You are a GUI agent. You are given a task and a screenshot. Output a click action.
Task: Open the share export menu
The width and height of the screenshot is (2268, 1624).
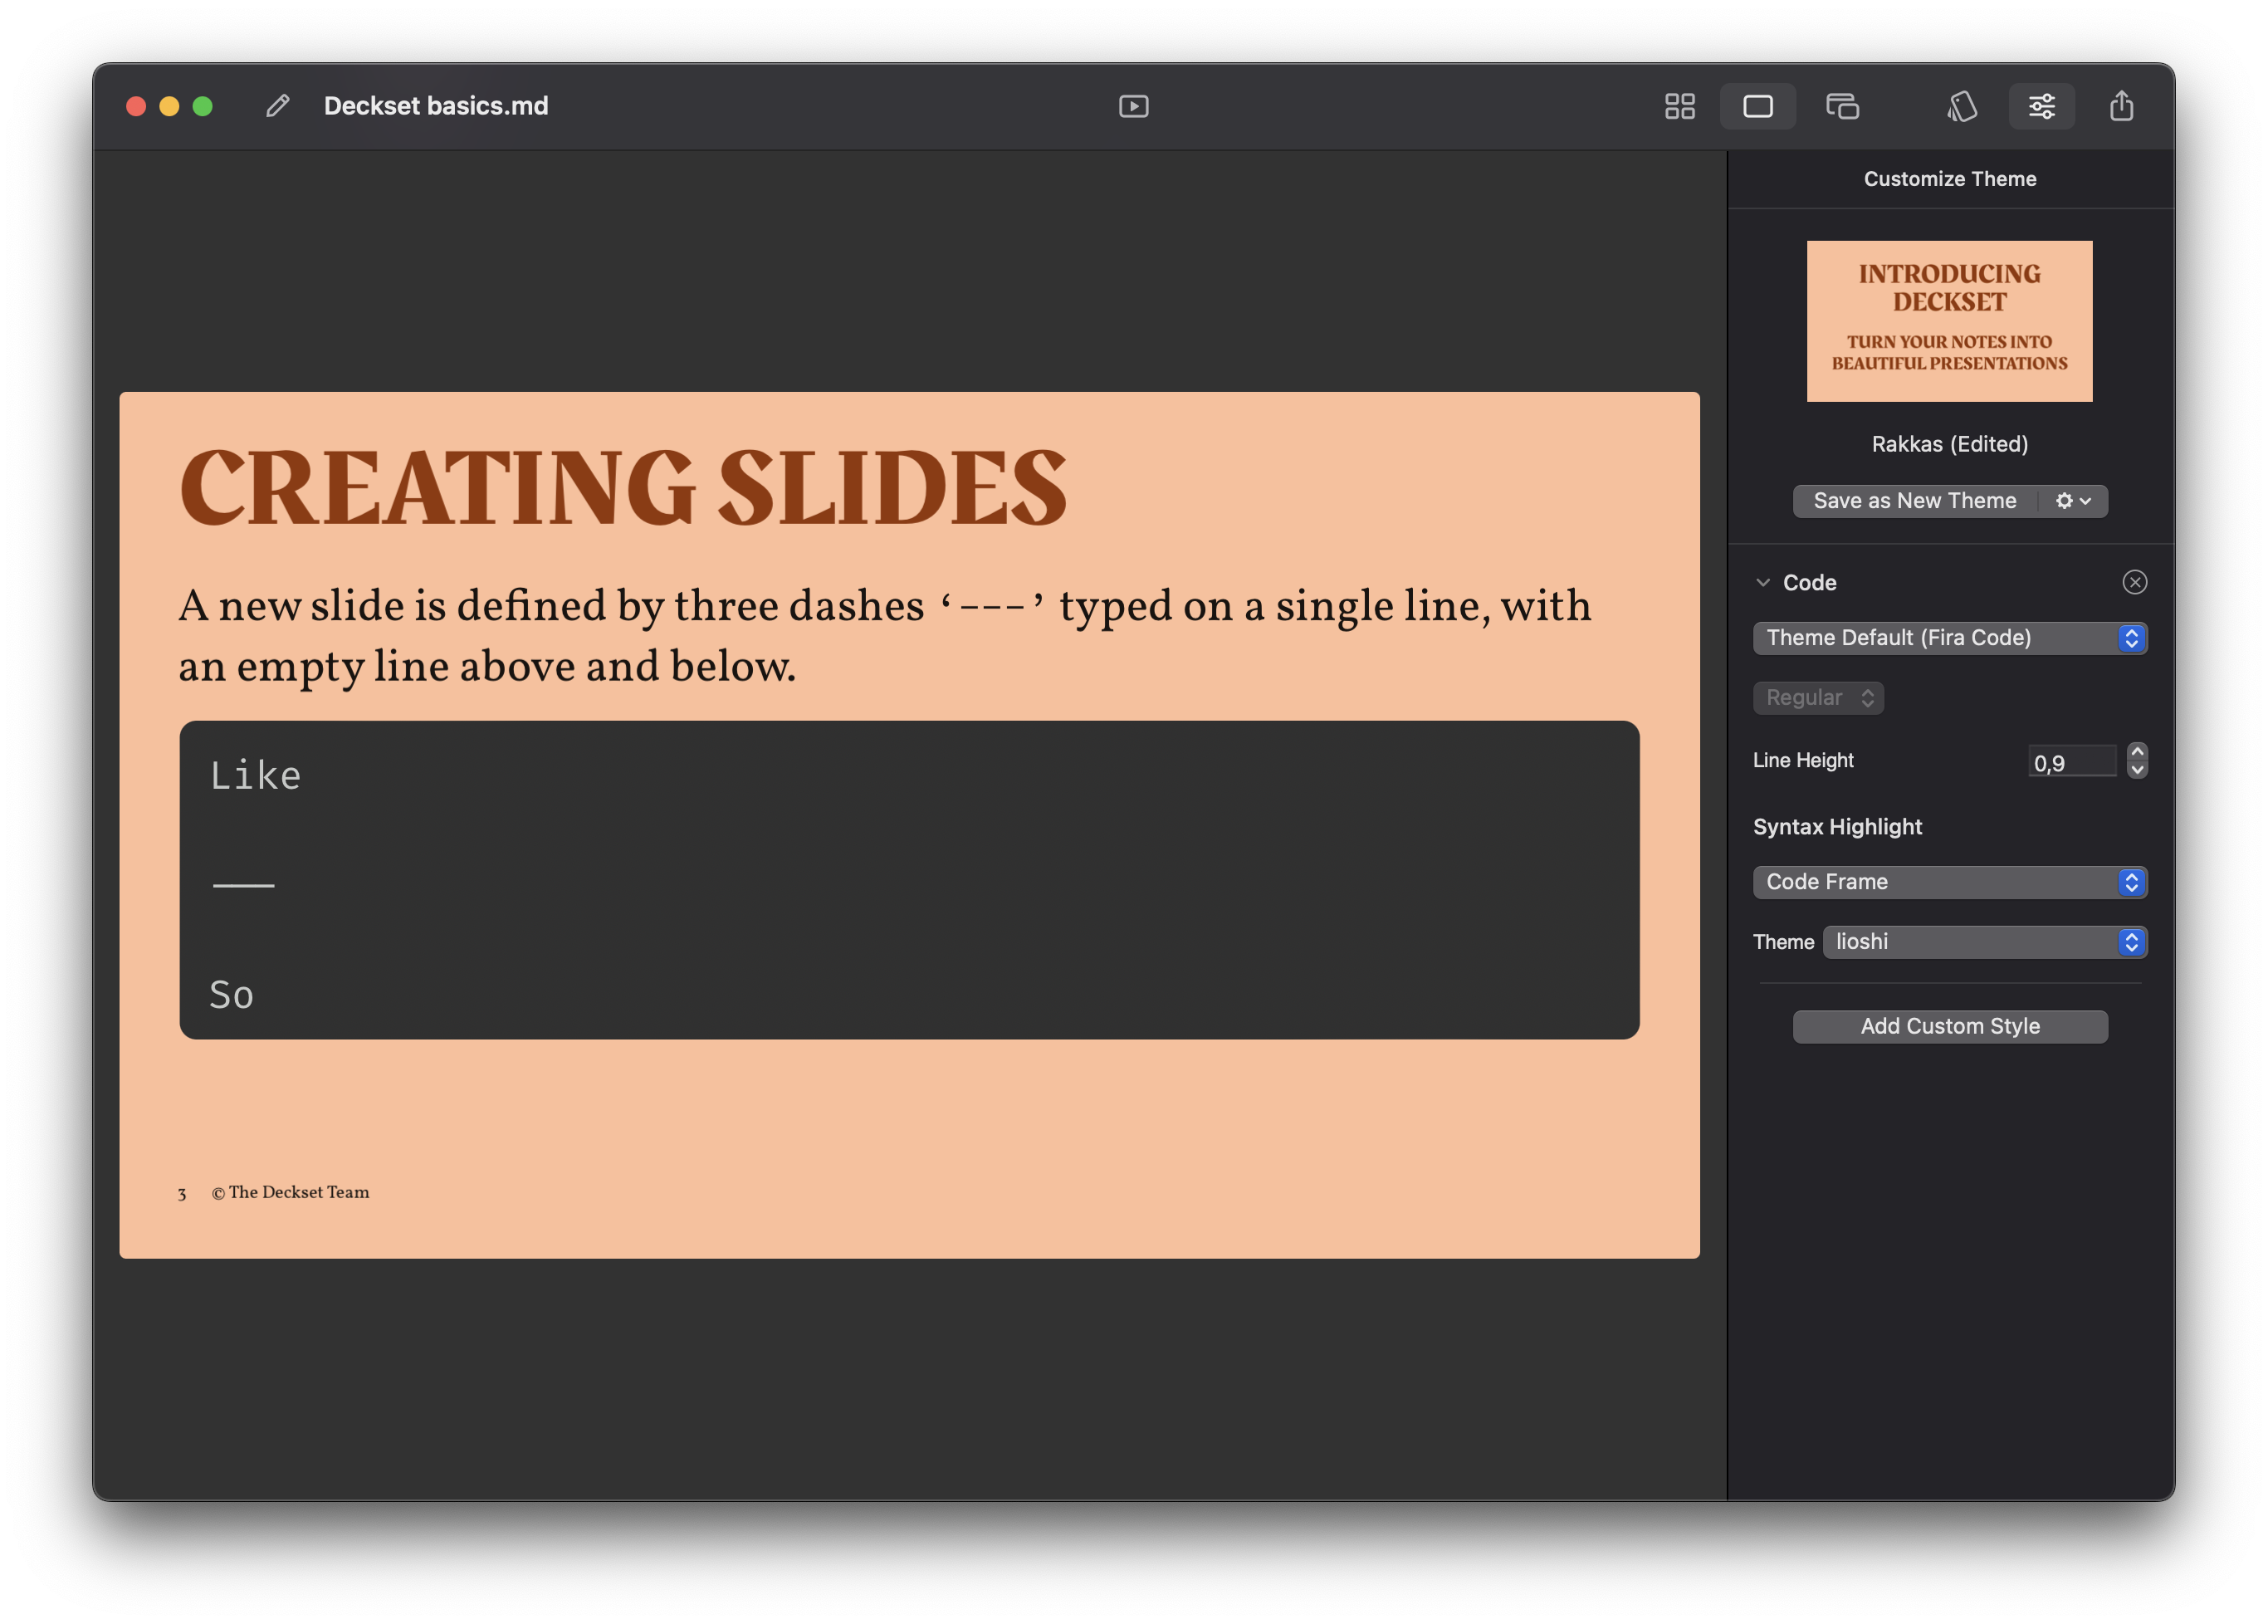pyautogui.click(x=2121, y=106)
